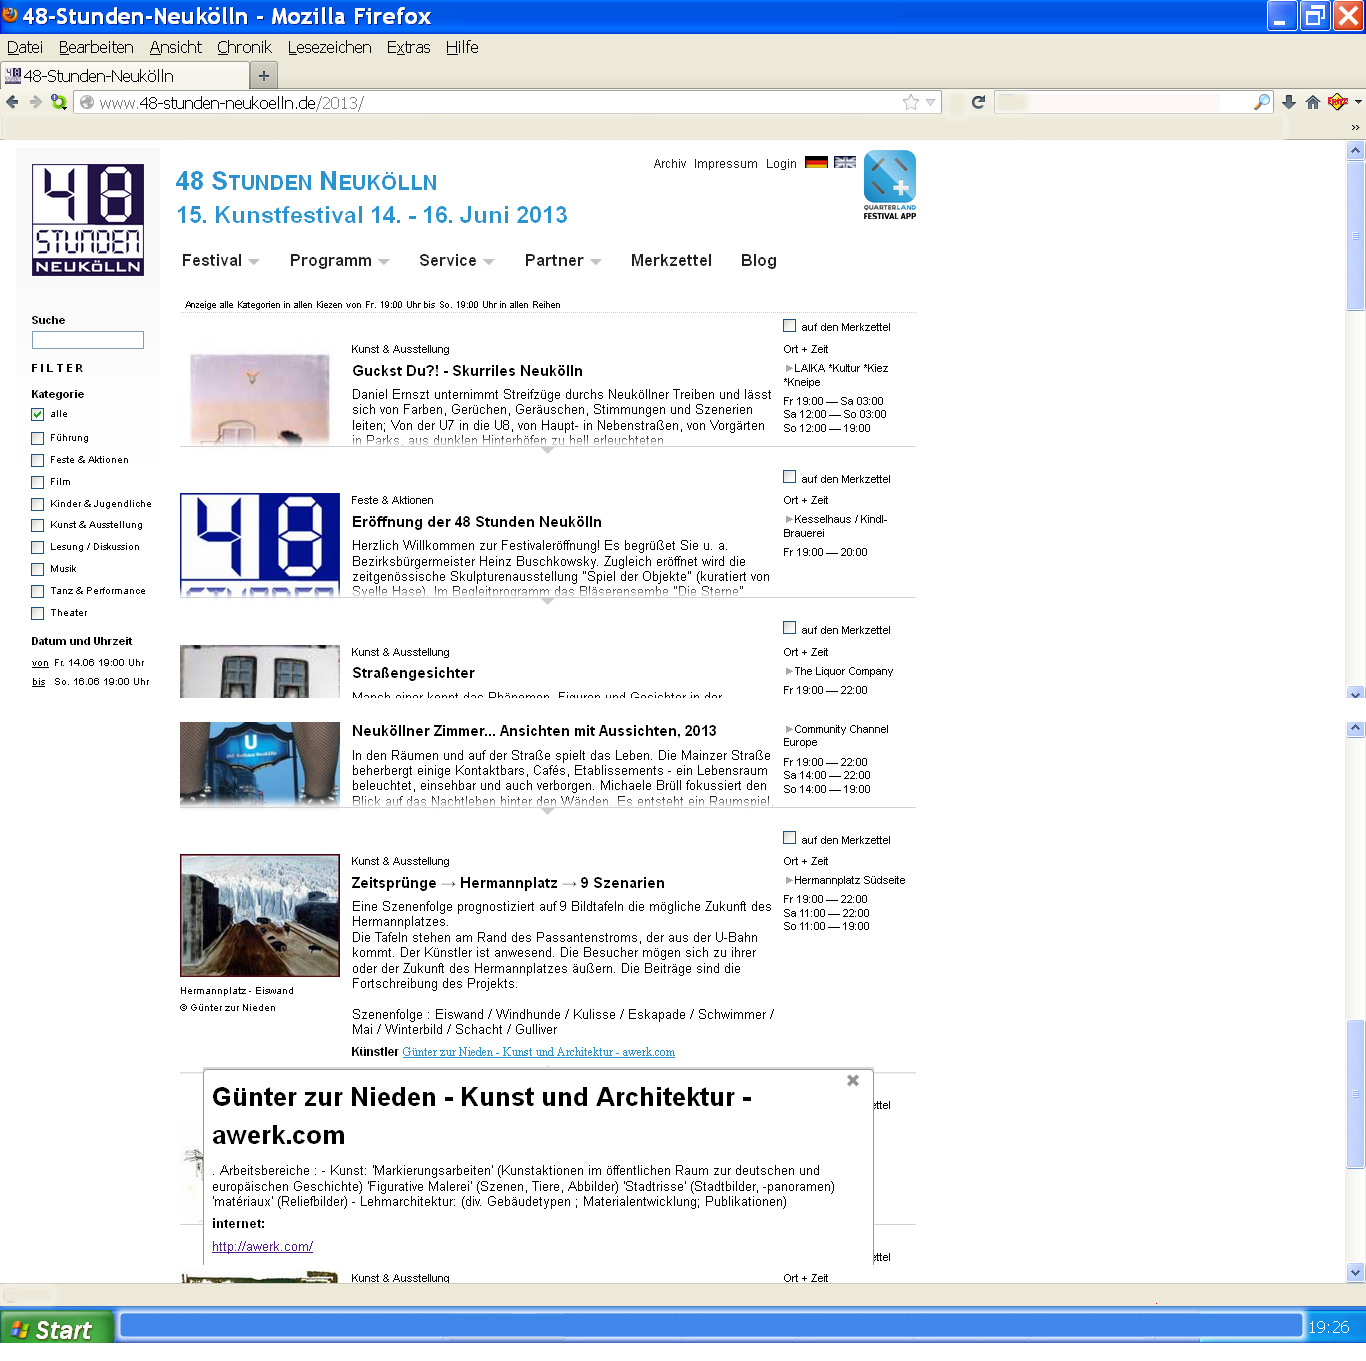Viewport: 1366px width, 1361px height.
Task: Click the Fritz addon icon in toolbar
Action: [x=1338, y=102]
